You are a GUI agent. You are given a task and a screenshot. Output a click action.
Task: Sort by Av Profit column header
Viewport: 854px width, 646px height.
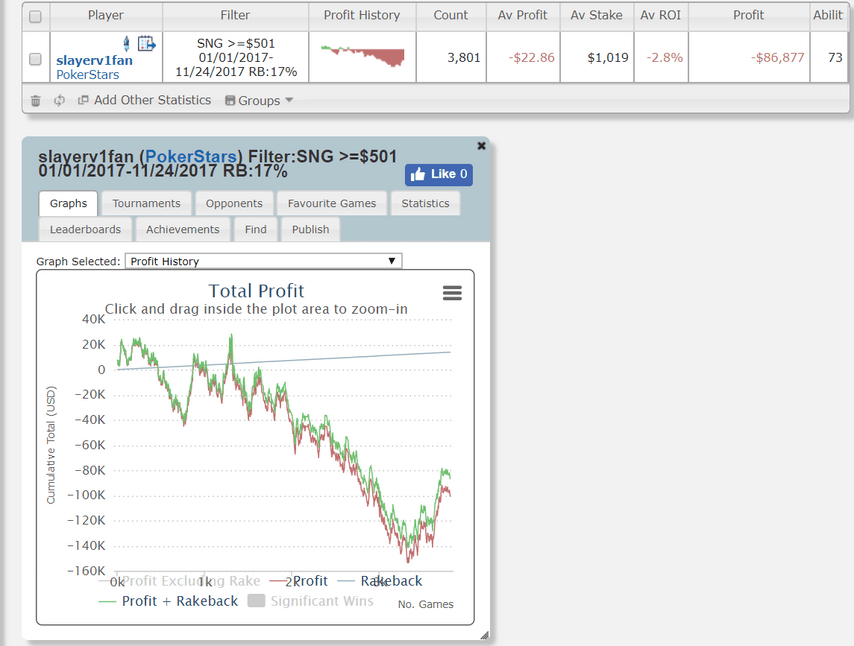point(522,15)
